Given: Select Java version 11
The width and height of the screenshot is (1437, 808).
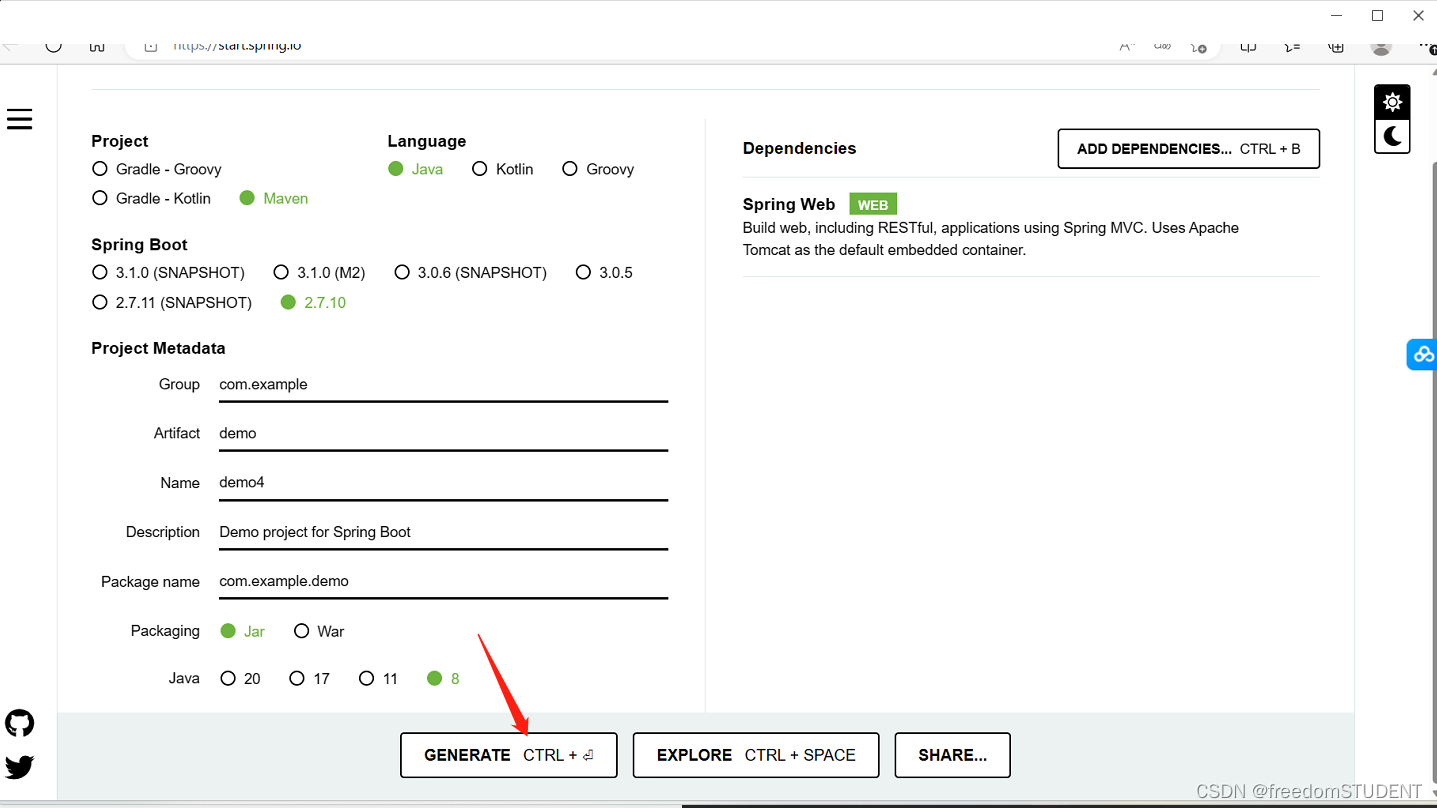Looking at the screenshot, I should coord(378,678).
